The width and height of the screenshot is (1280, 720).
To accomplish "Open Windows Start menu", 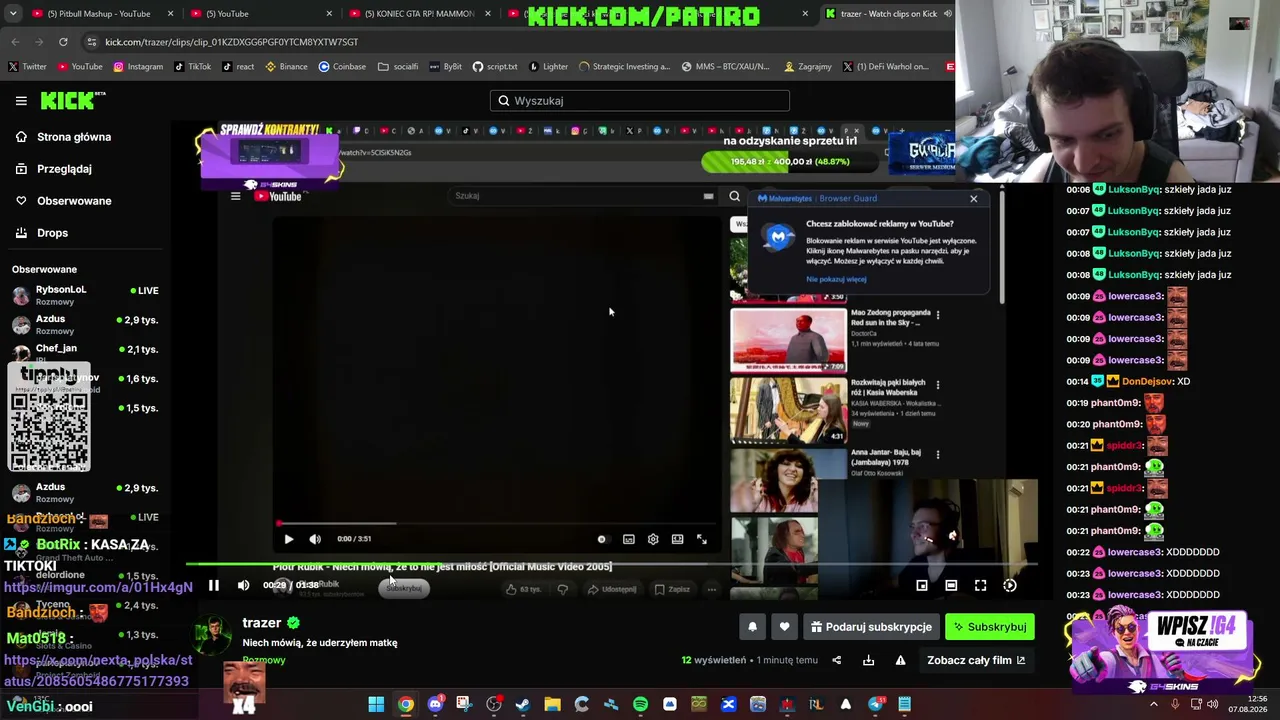I will click(x=376, y=704).
